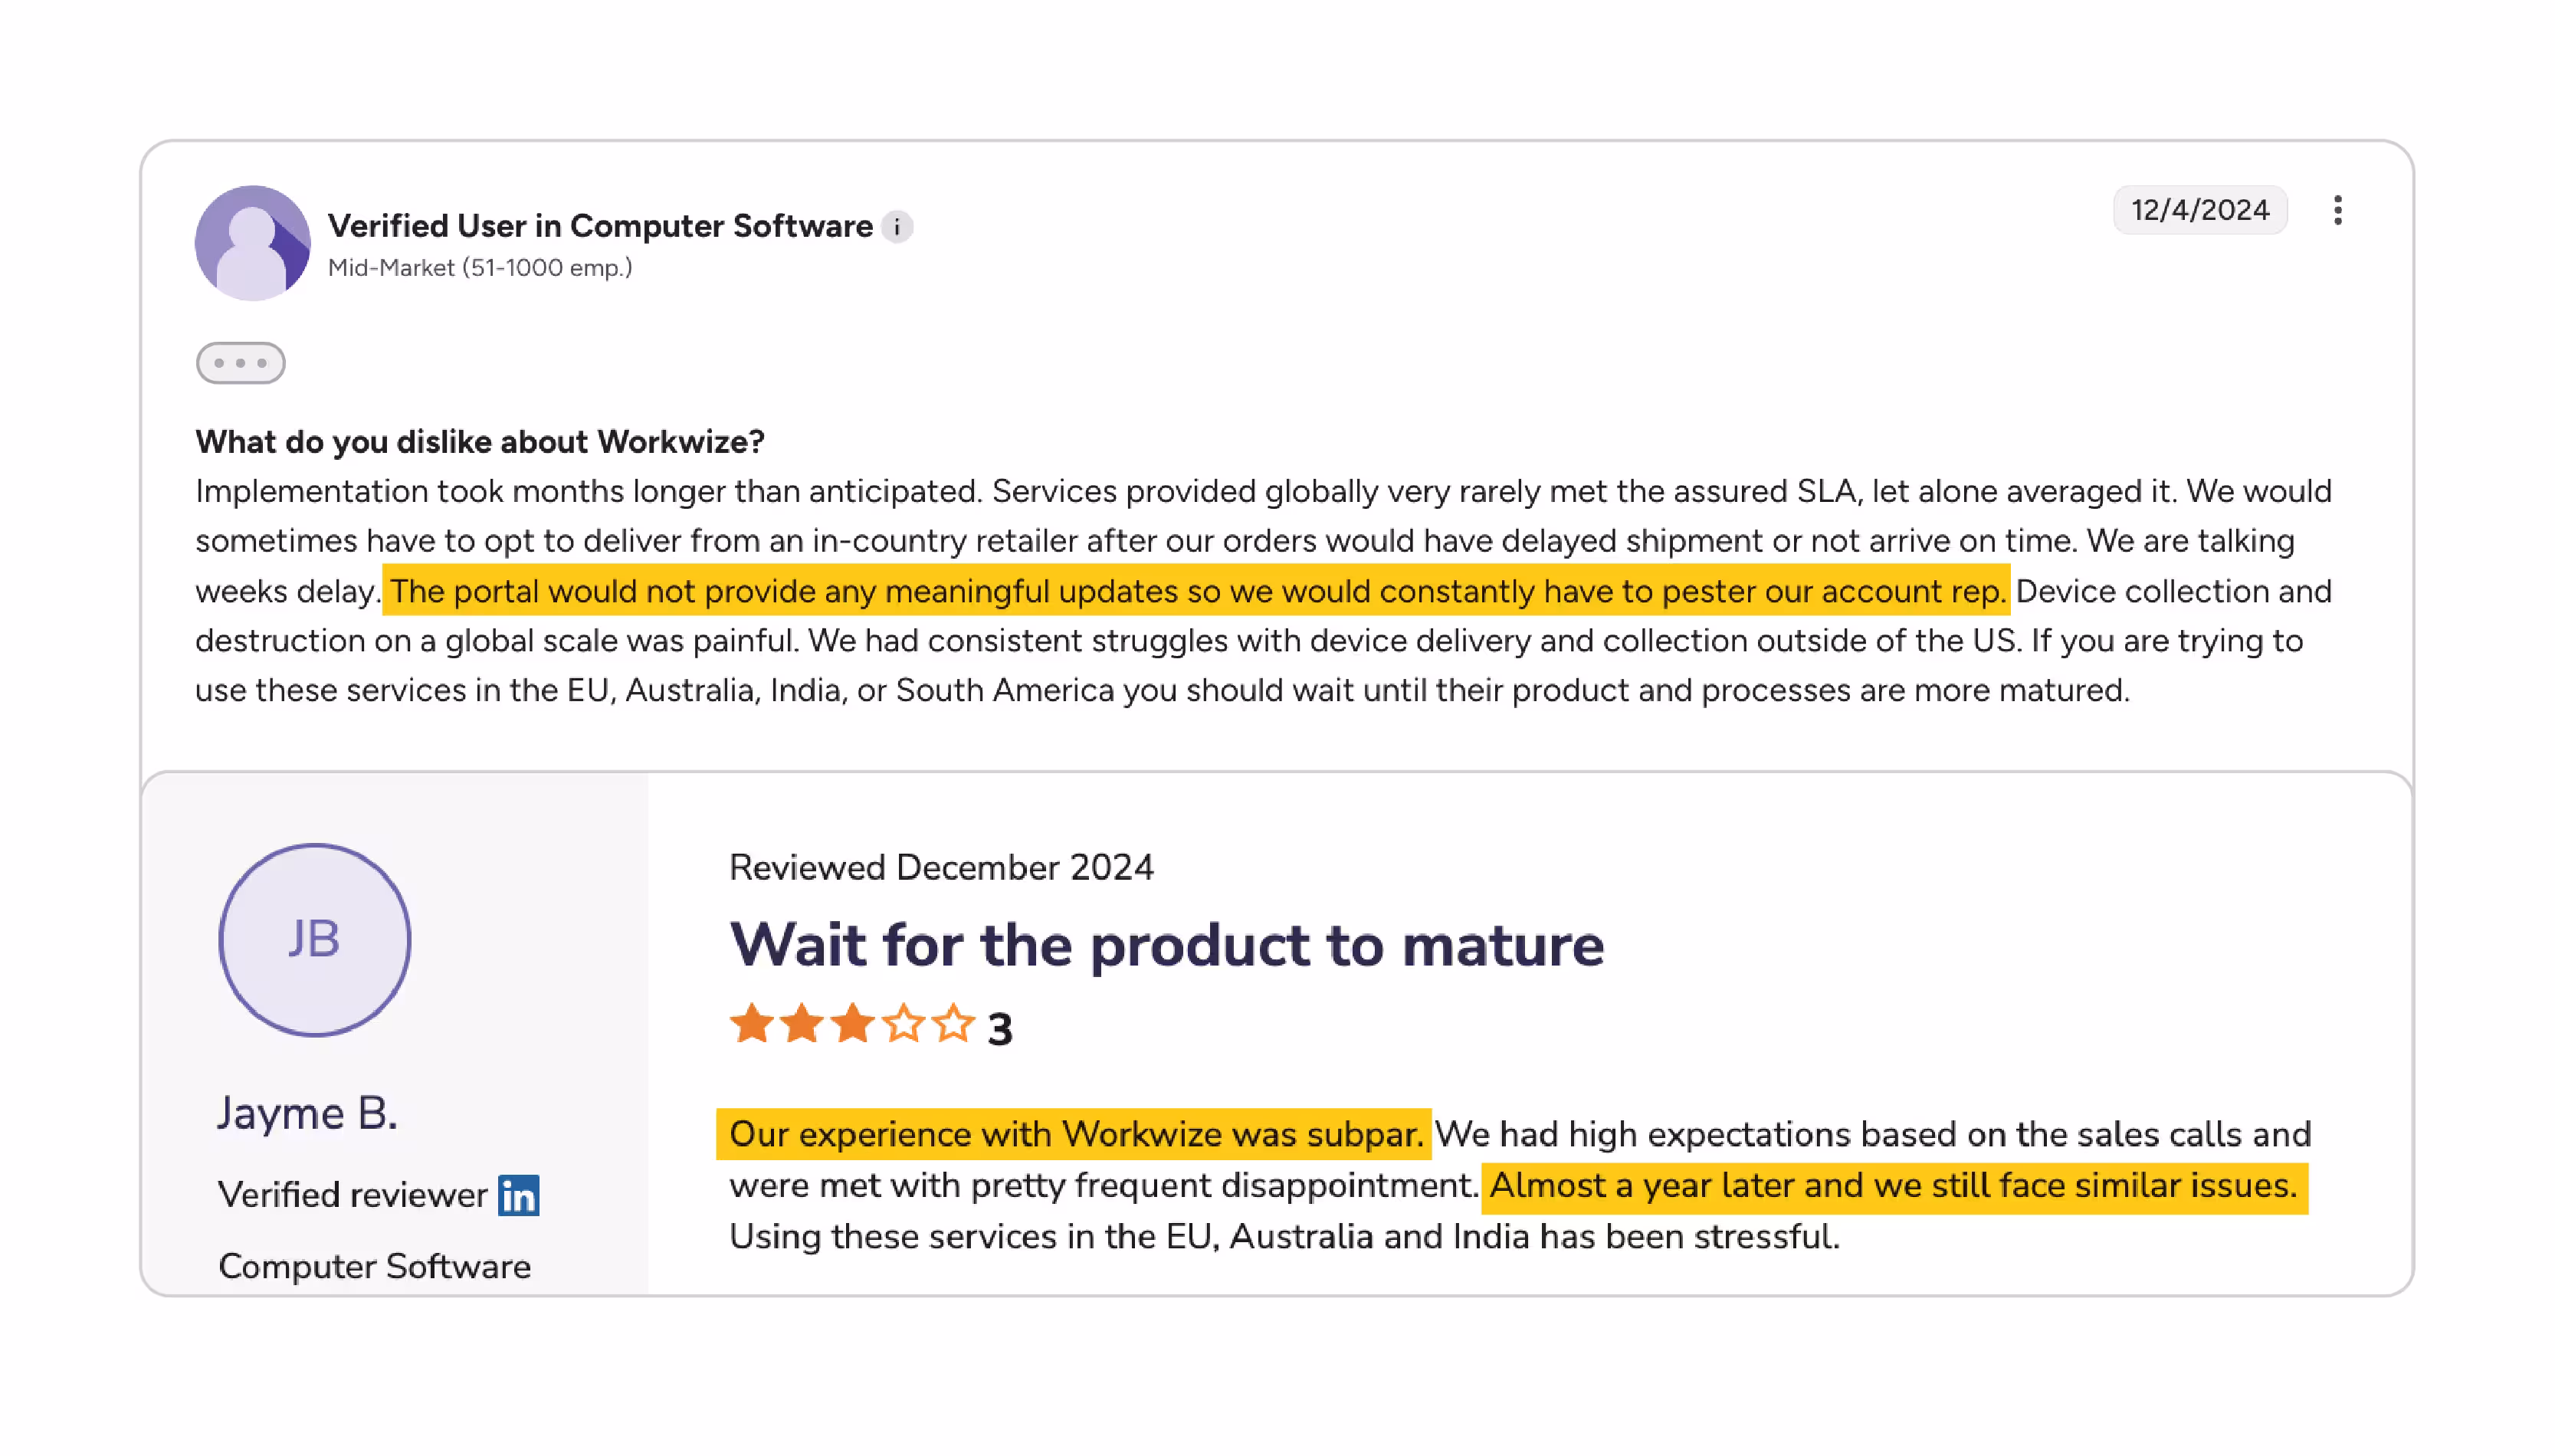
Task: Click highlighted 'Our experience with Workwize was subpar'
Action: (x=1074, y=1134)
